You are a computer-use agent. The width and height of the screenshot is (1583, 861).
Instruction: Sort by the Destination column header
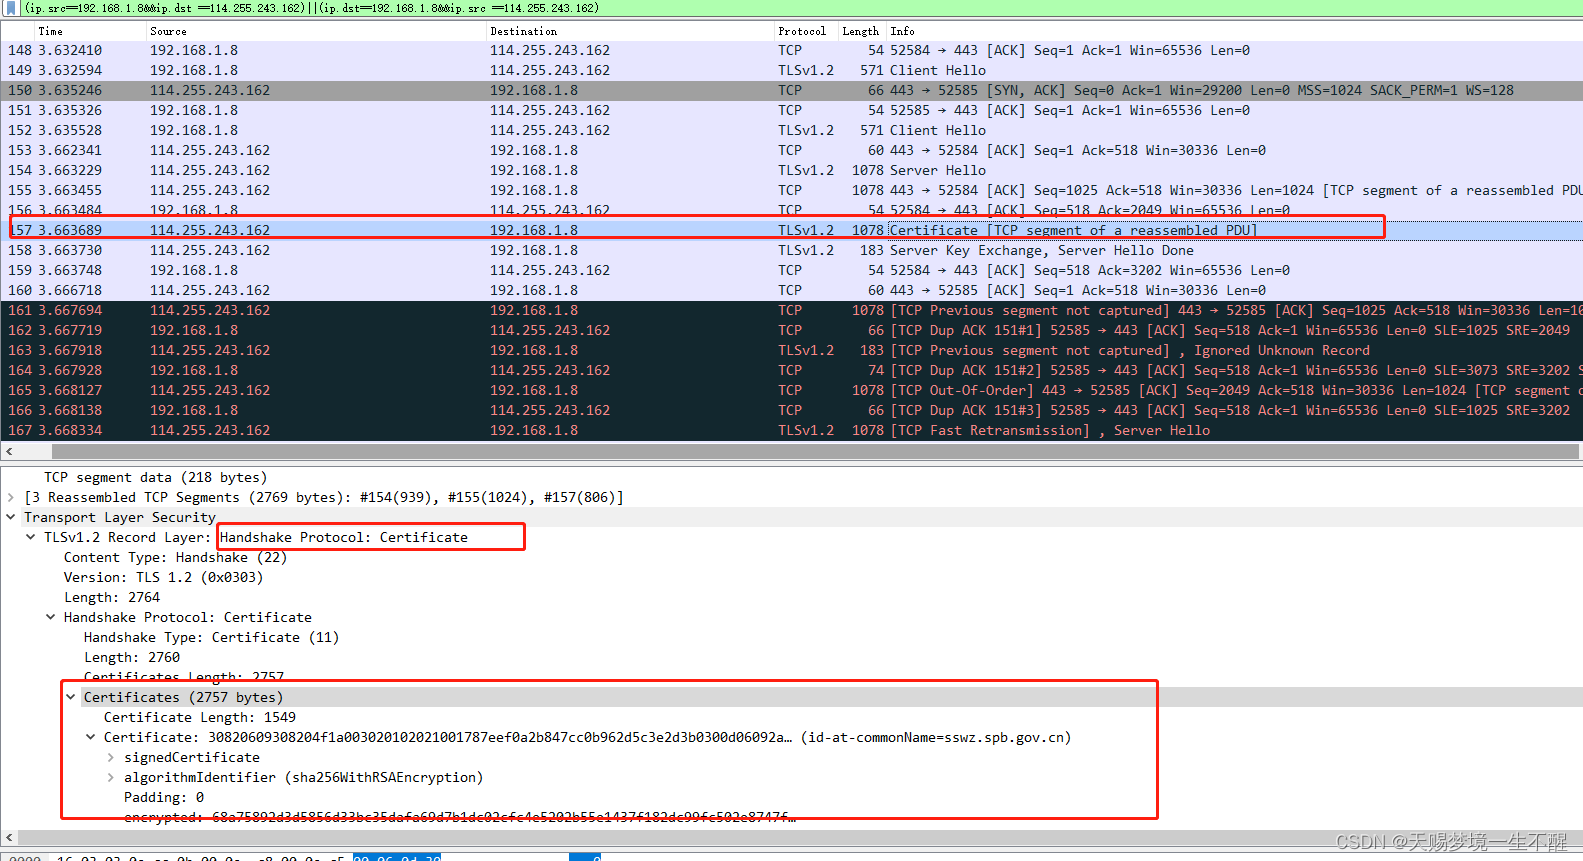tap(523, 31)
